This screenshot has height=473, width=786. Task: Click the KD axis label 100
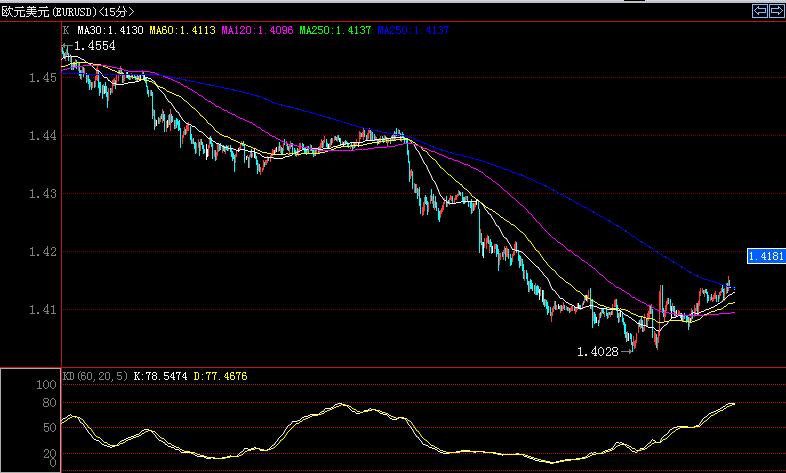pyautogui.click(x=47, y=385)
